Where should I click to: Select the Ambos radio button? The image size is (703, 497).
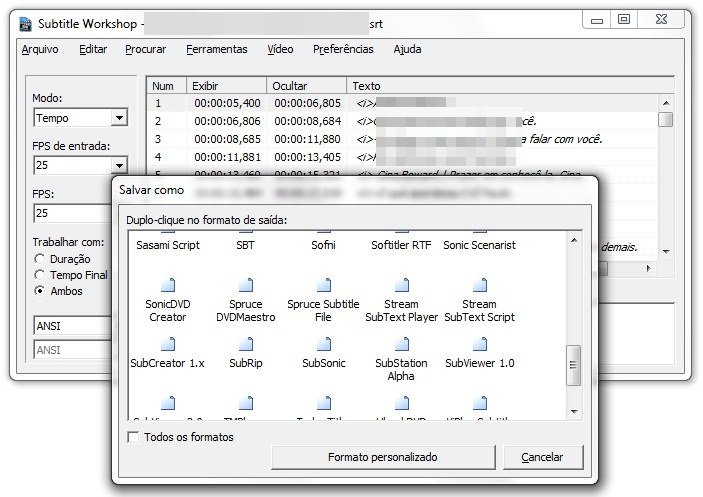coord(39,291)
